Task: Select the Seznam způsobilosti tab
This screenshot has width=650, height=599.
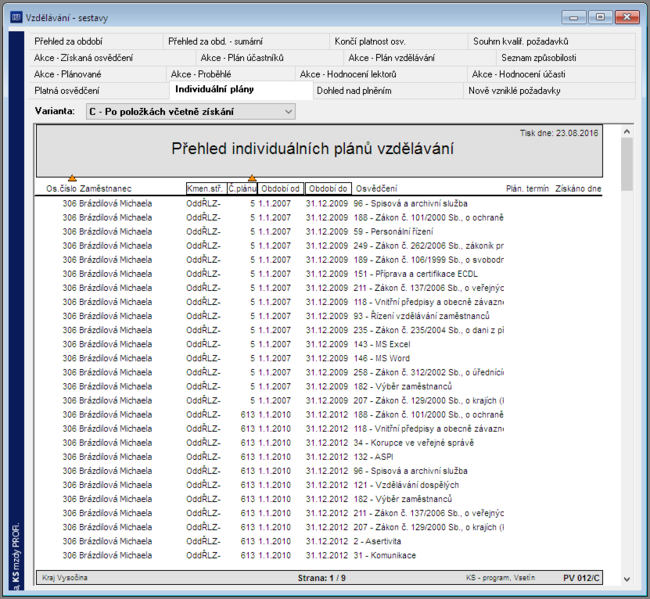Action: pos(538,58)
